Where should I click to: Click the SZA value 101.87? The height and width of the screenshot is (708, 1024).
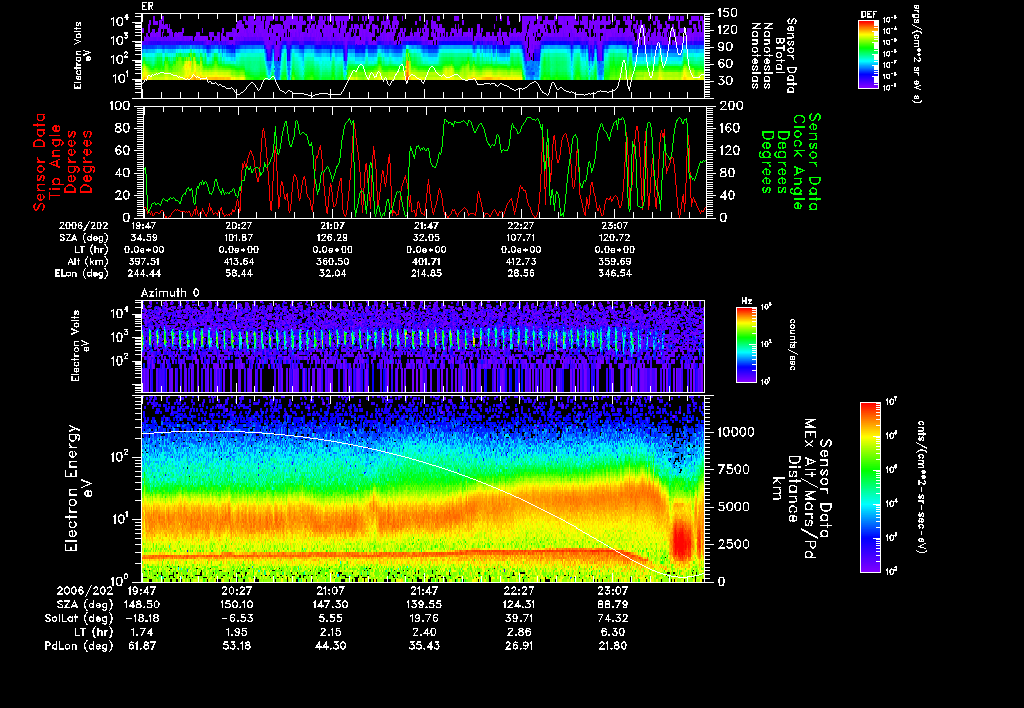238,238
